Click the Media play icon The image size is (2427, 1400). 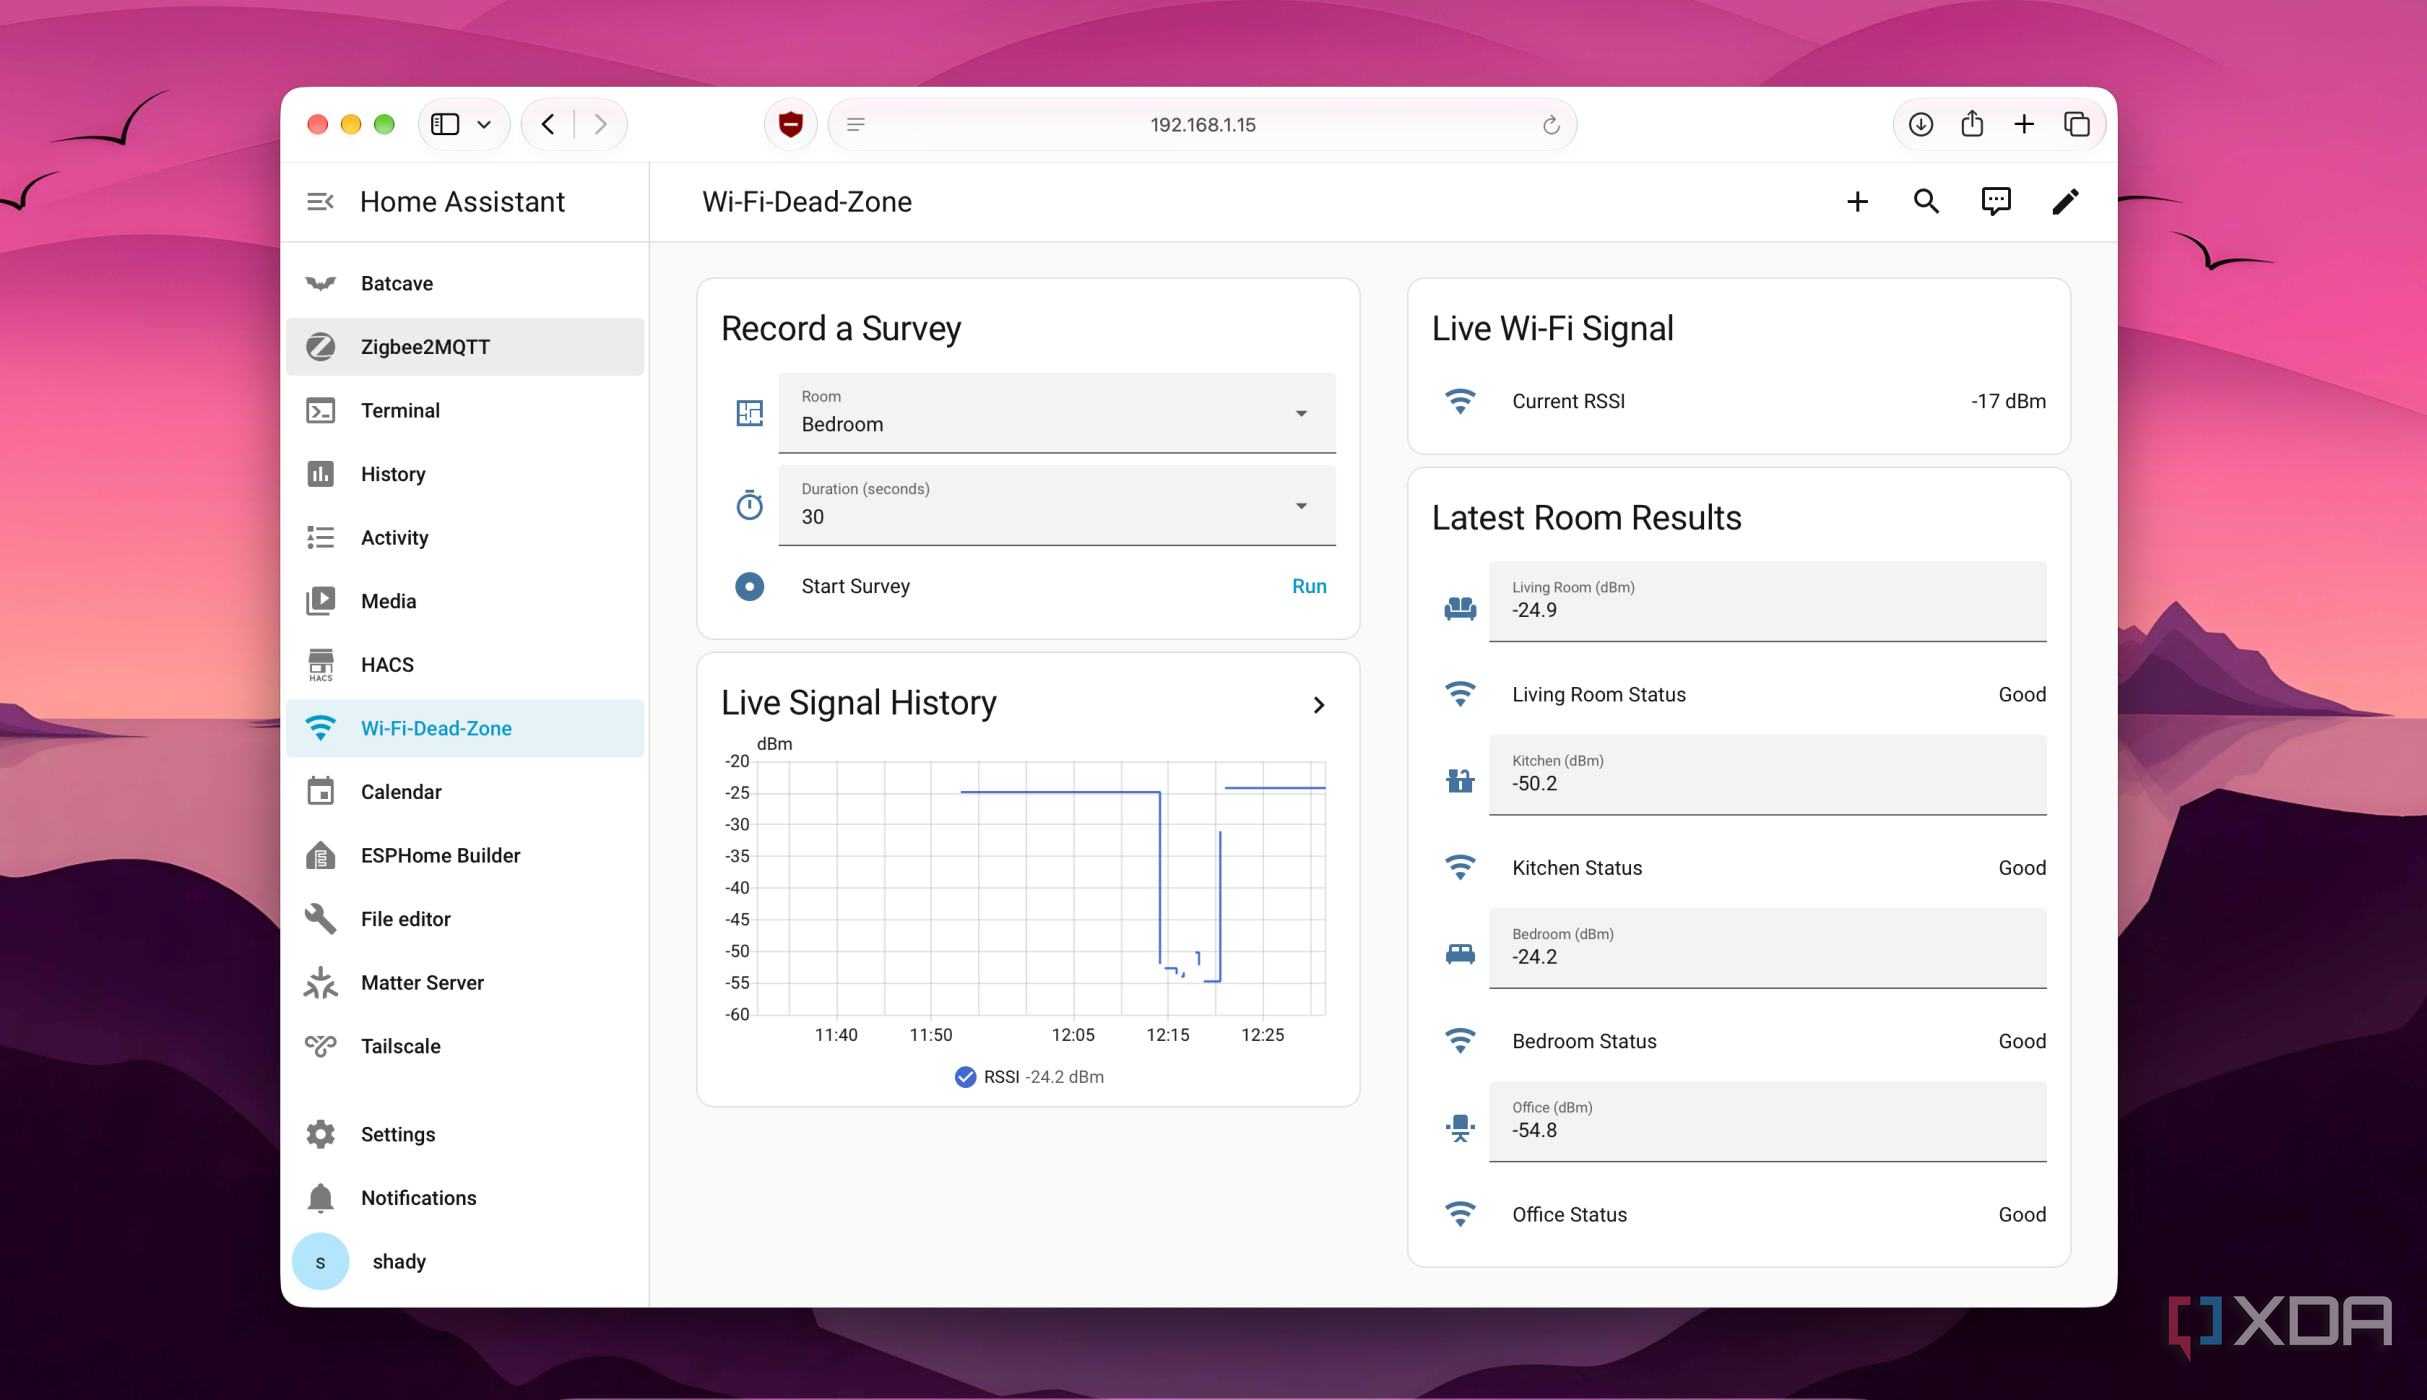coord(320,601)
